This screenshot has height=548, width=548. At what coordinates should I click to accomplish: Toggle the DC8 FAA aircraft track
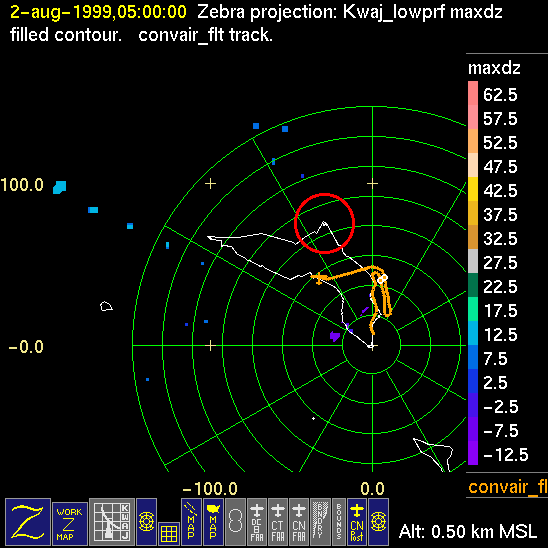pos(257,521)
